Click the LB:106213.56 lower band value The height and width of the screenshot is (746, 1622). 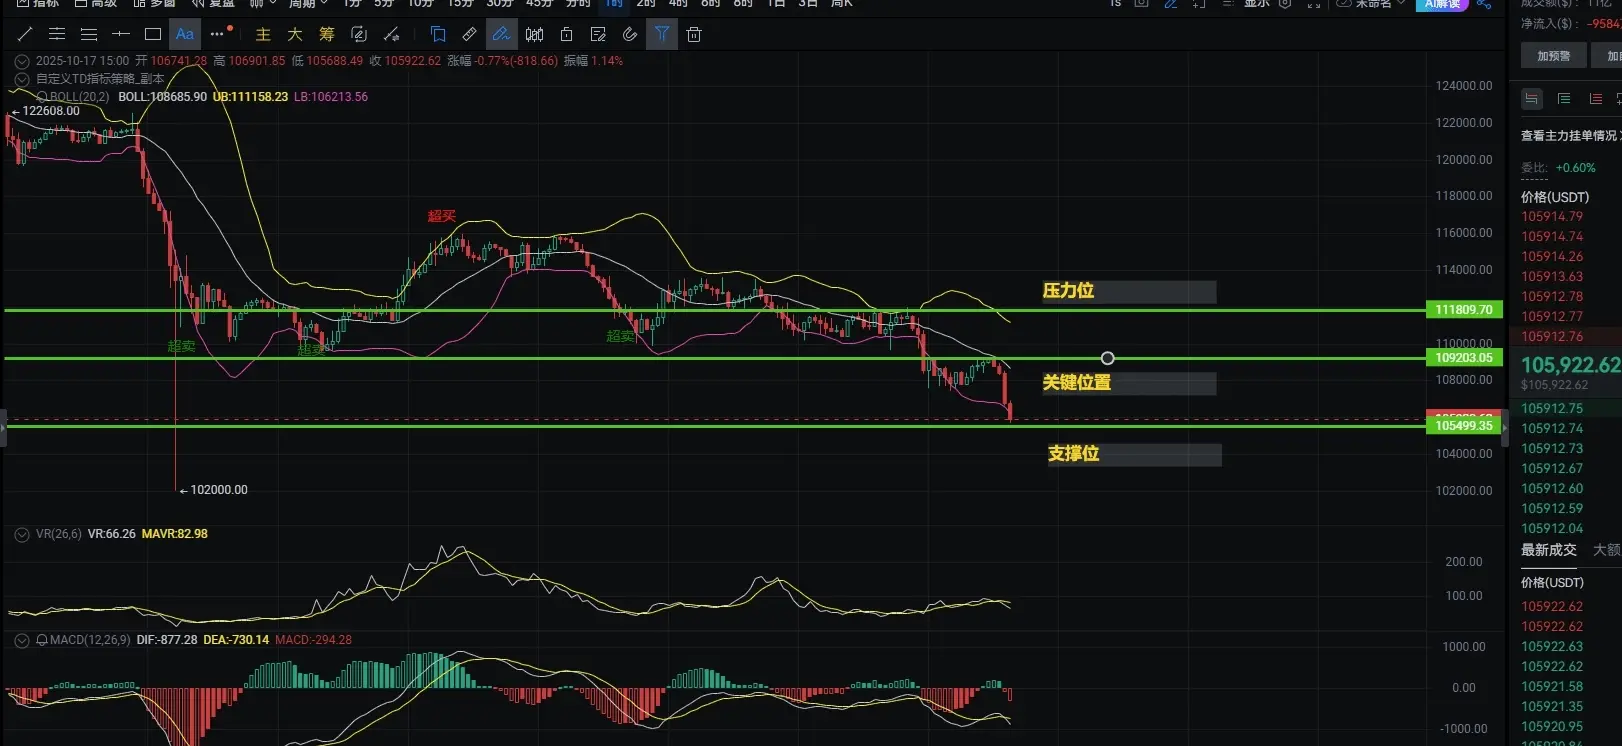coord(331,97)
